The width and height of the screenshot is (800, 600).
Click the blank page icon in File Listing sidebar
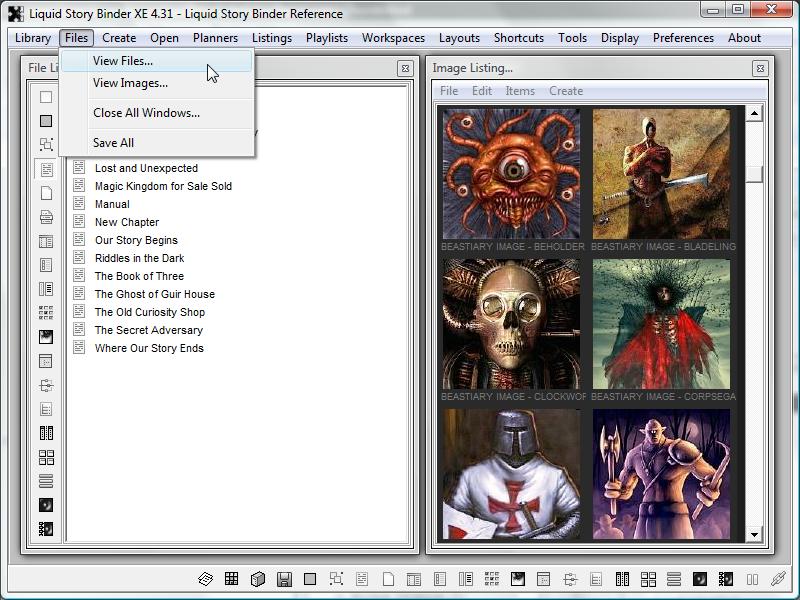tap(46, 193)
